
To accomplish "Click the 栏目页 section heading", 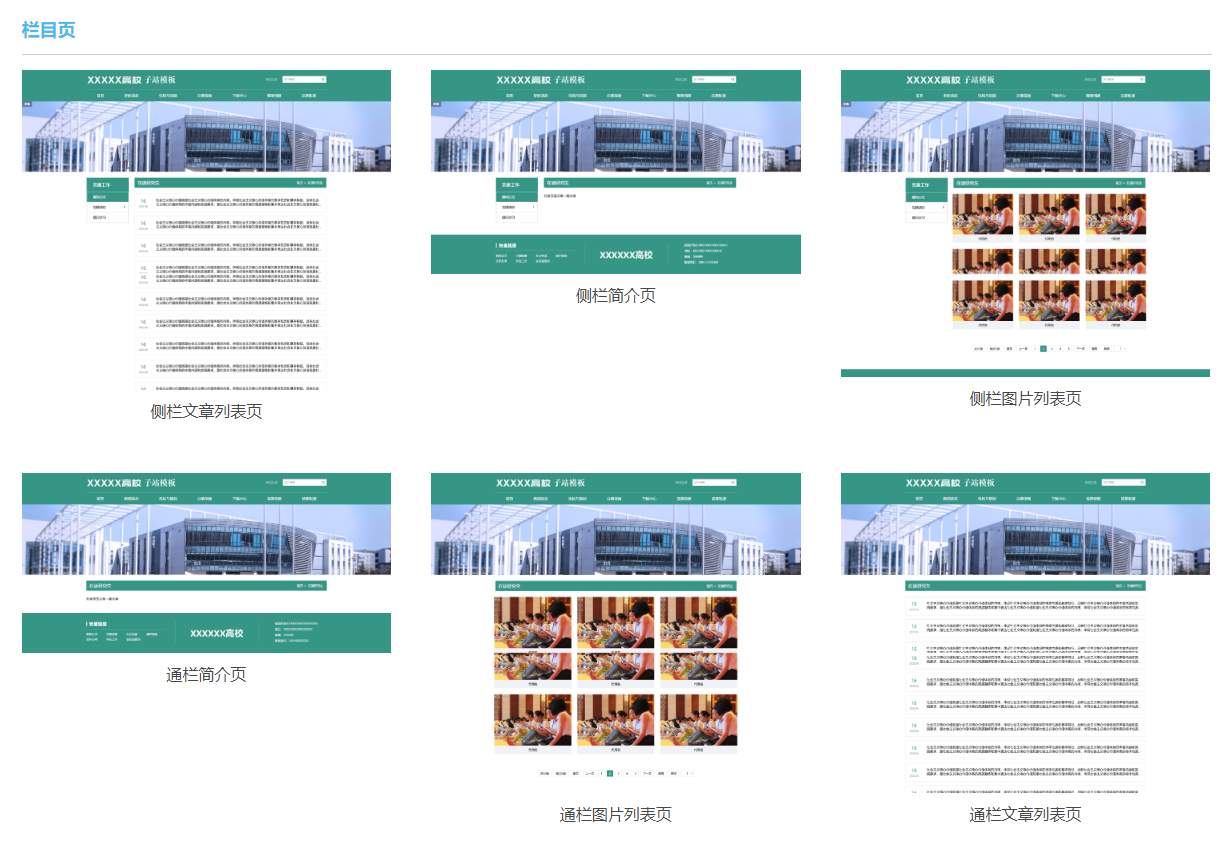I will tap(48, 30).
